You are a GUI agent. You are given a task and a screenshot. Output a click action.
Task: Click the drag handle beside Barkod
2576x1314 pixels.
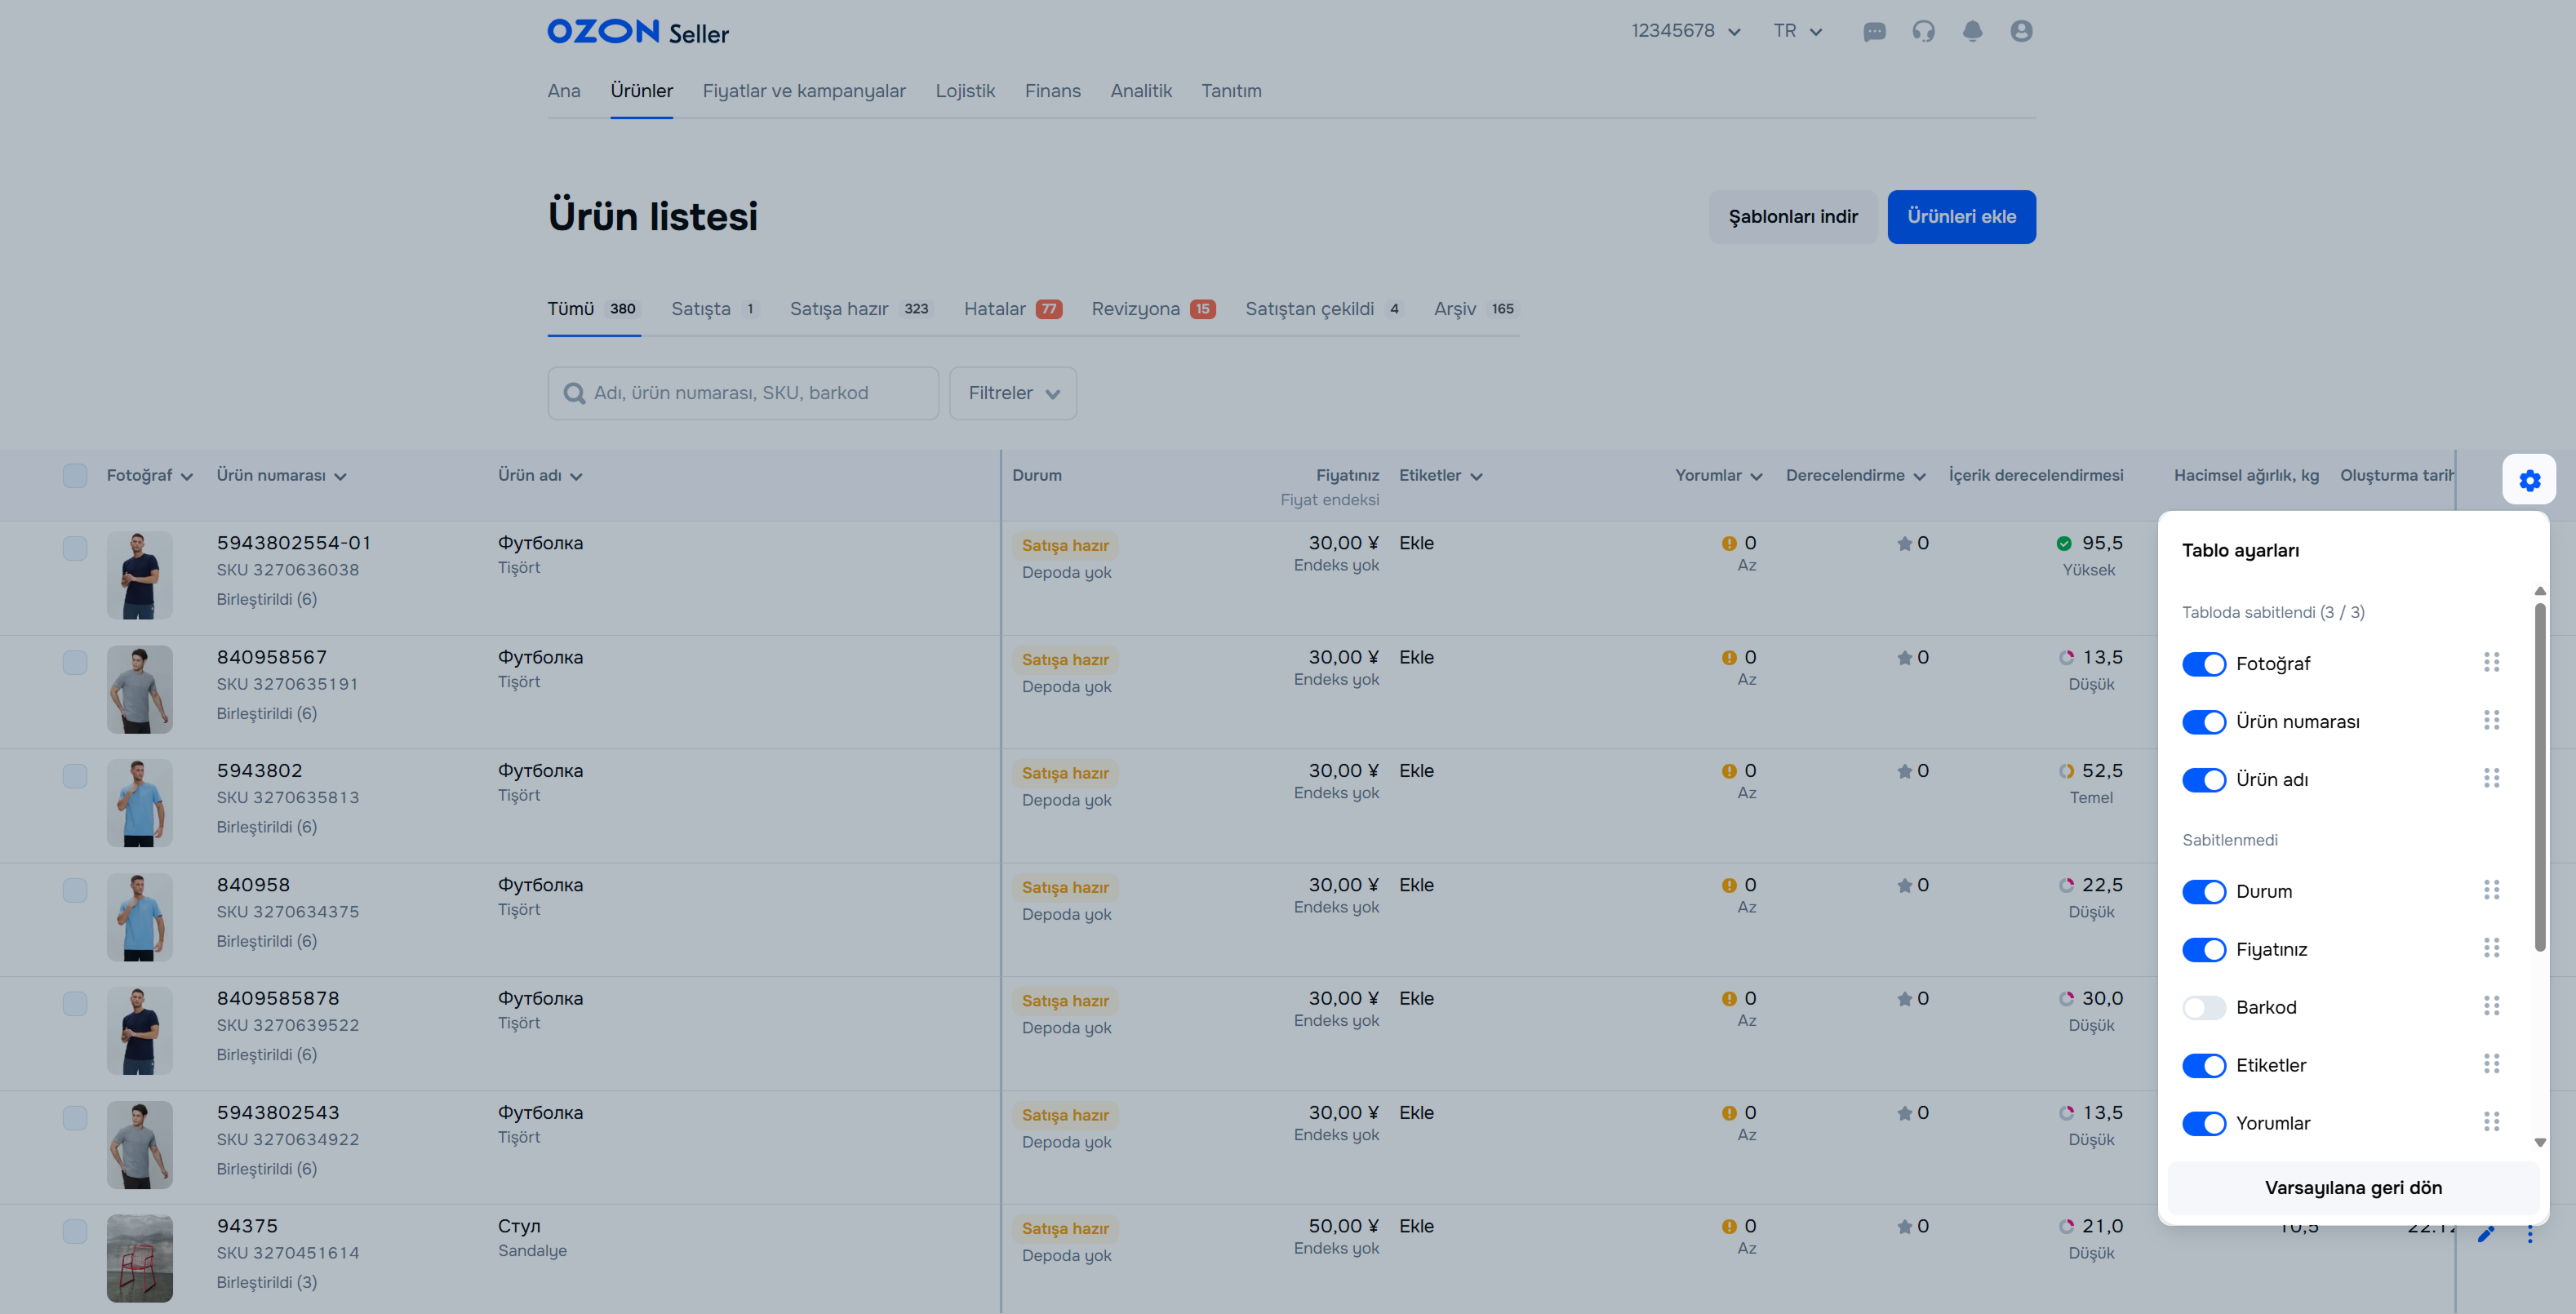click(2491, 1006)
